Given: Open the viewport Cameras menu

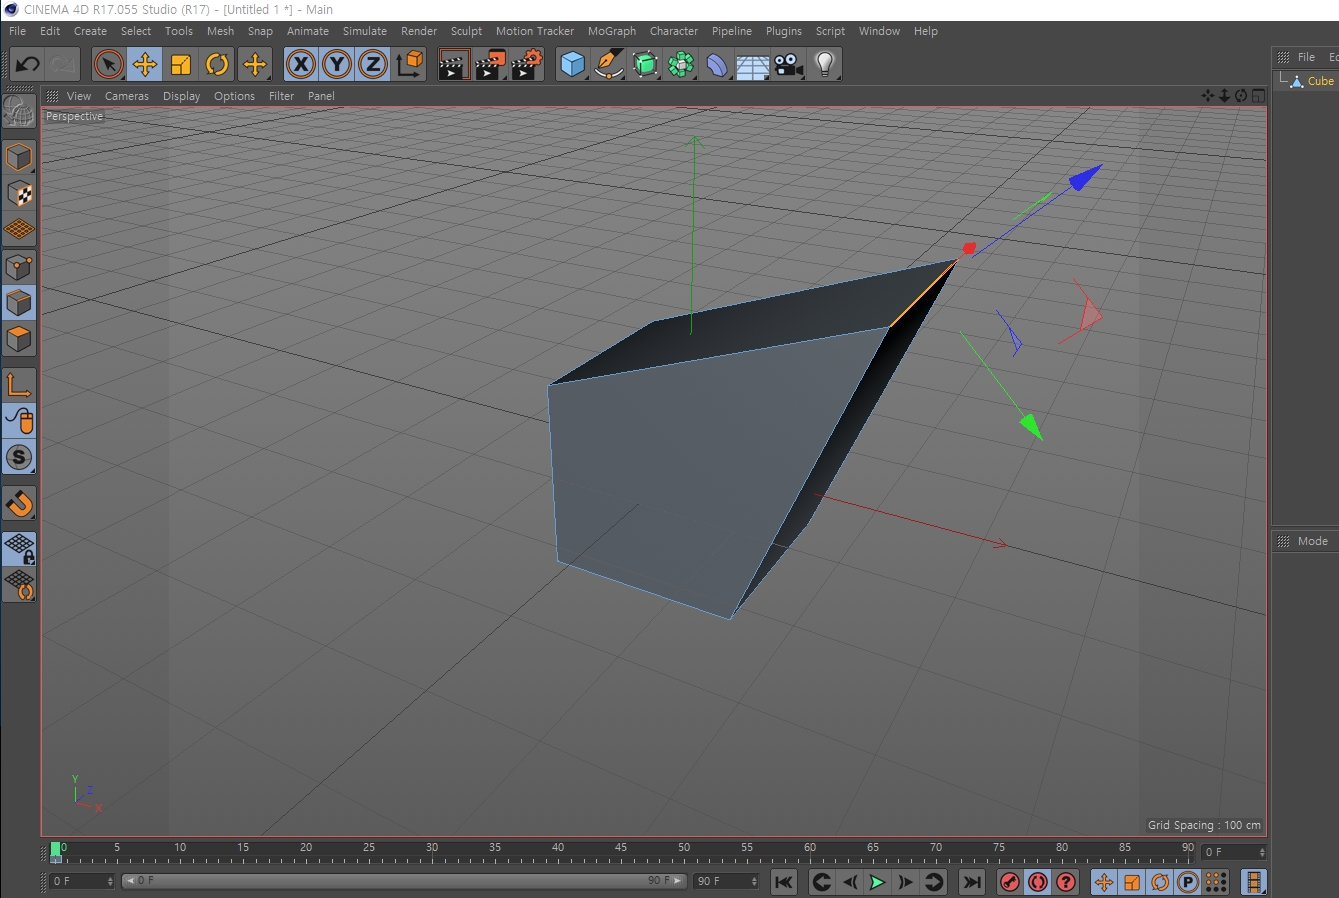Looking at the screenshot, I should pyautogui.click(x=126, y=96).
